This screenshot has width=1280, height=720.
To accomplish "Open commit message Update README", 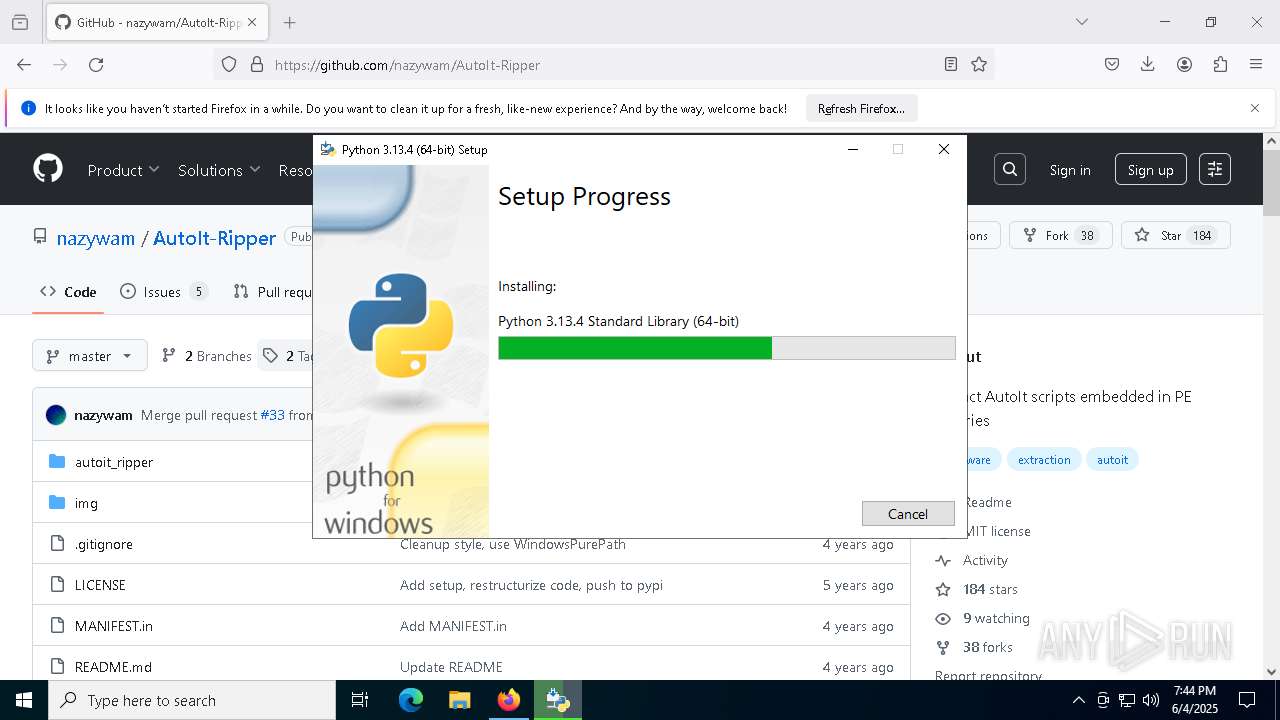I will click(451, 667).
